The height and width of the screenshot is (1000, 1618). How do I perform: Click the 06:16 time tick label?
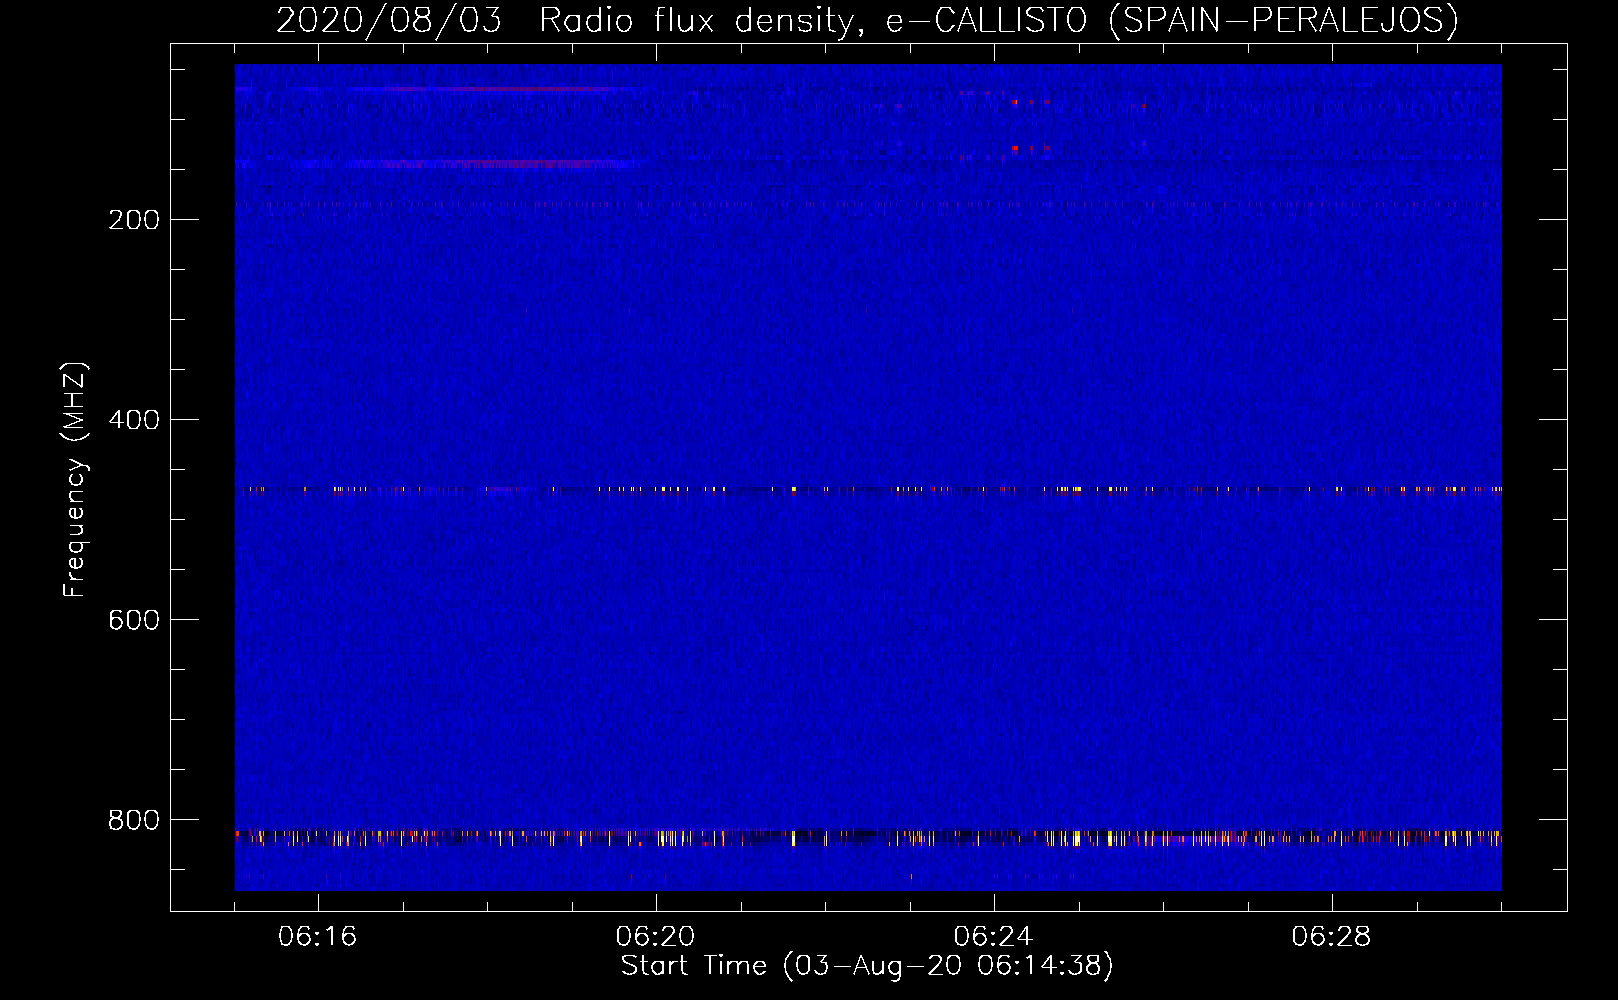tap(318, 937)
